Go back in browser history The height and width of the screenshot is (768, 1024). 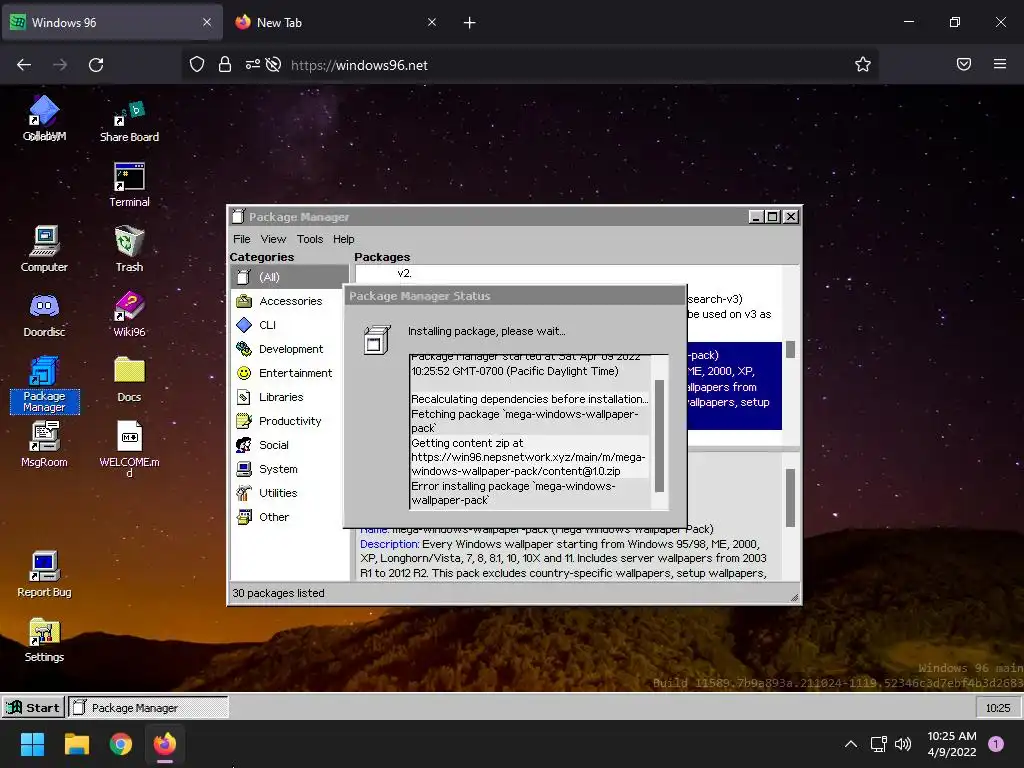click(24, 65)
